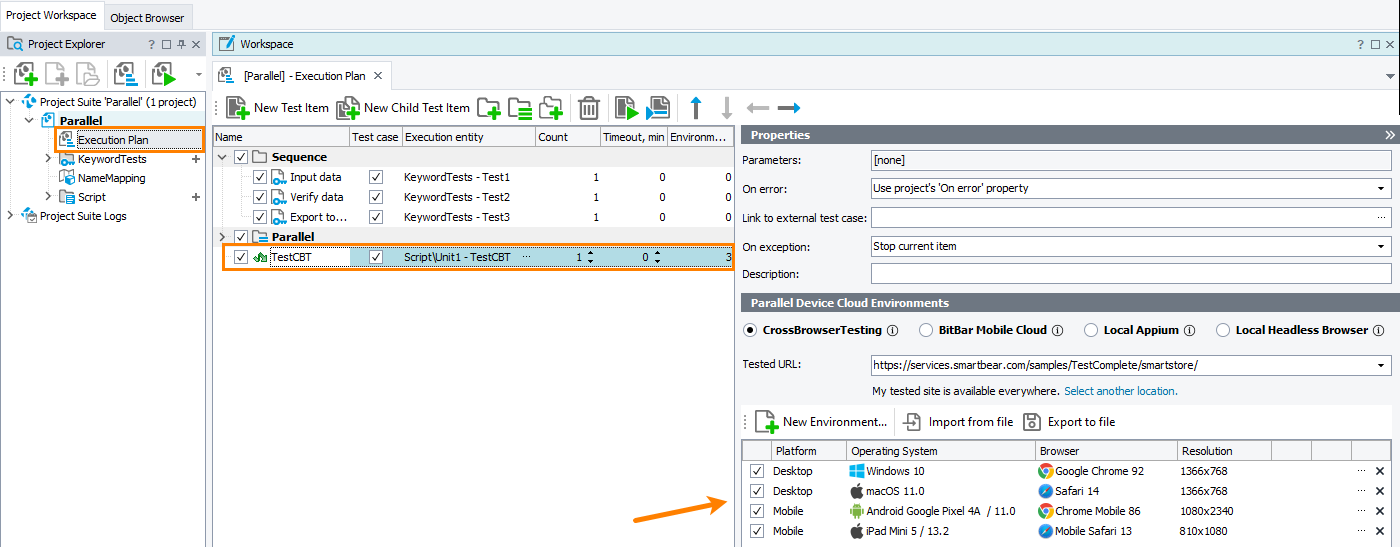This screenshot has width=1400, height=547.
Task: Select the Local Headless Browser option
Action: [1223, 330]
